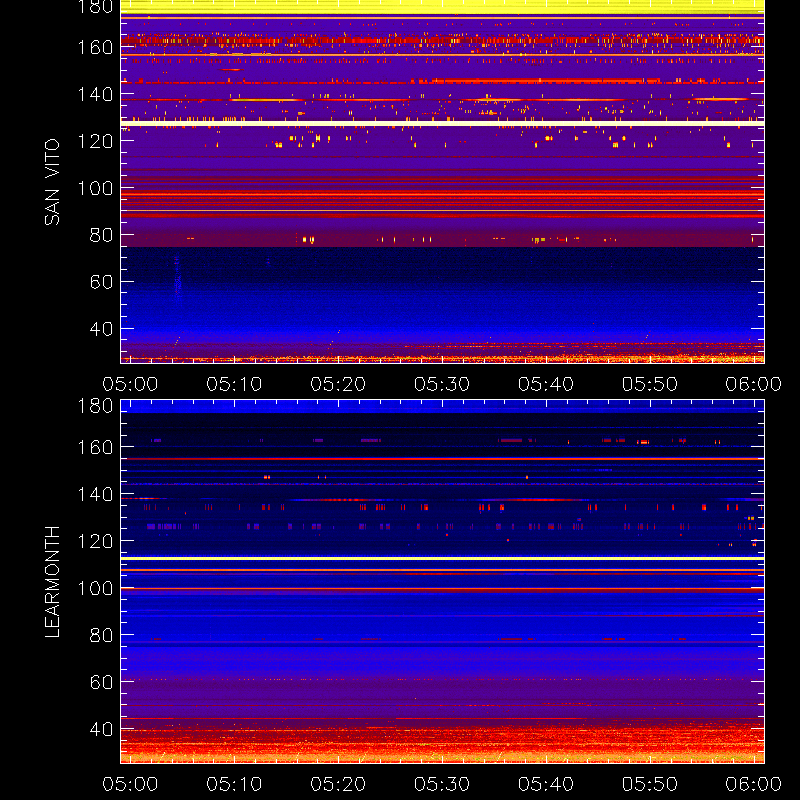
Task: Click 06:00 time label below San Vito plot
Action: coord(754,384)
